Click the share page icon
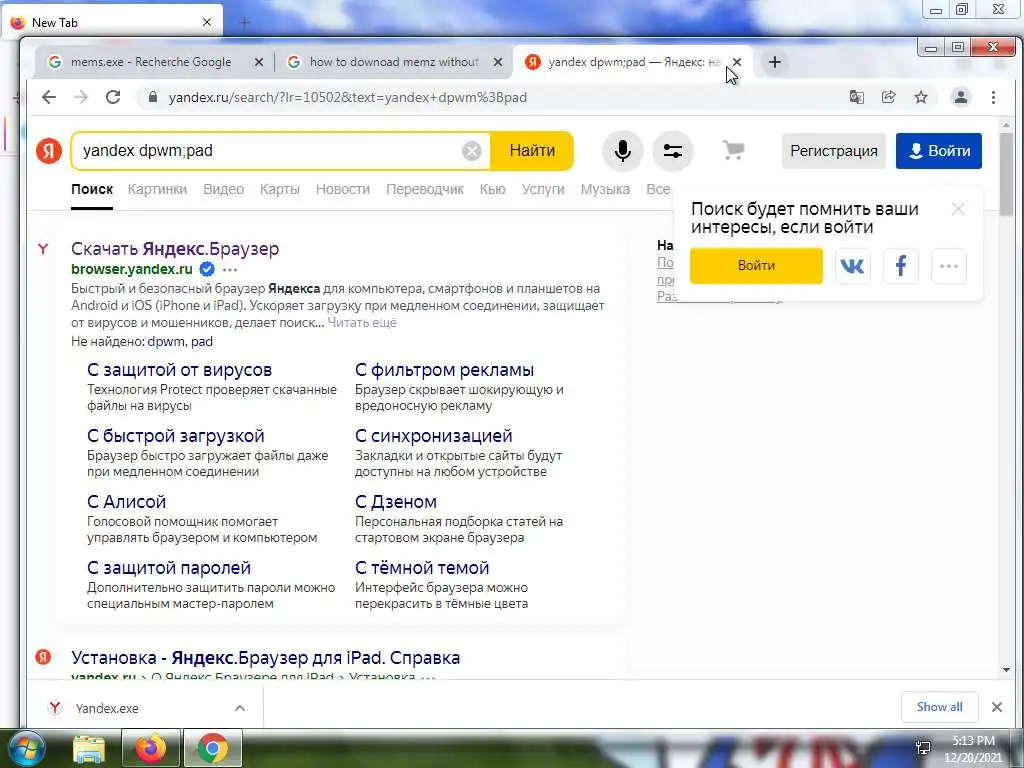 coord(888,97)
